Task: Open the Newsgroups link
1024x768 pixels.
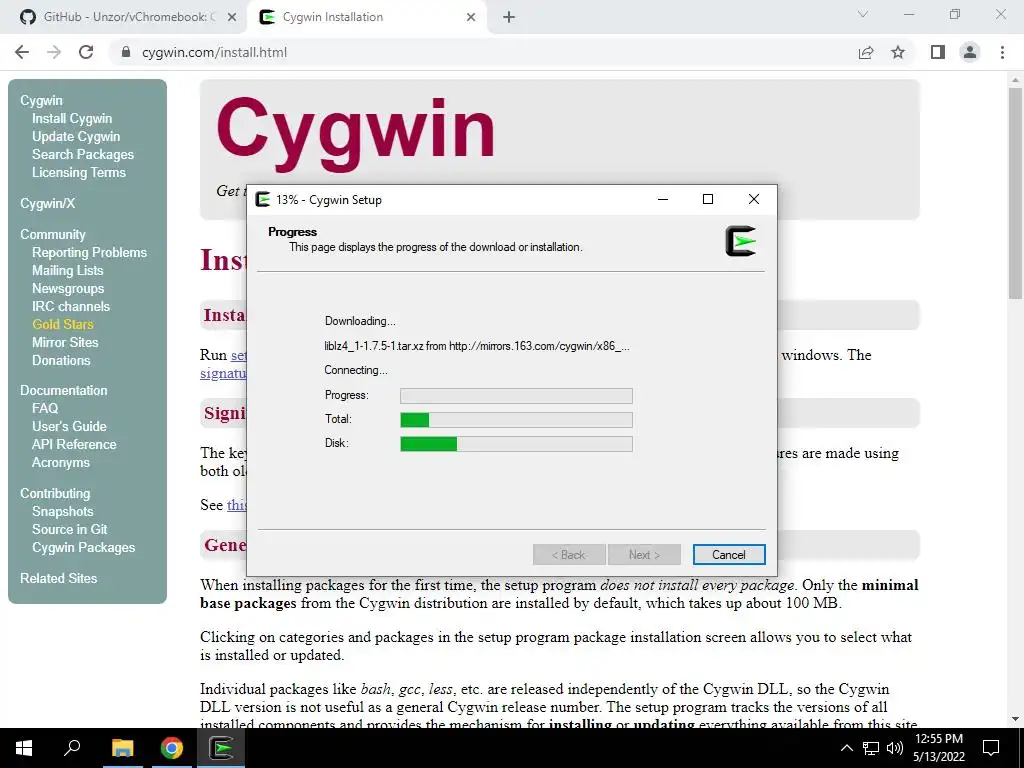Action: [68, 288]
